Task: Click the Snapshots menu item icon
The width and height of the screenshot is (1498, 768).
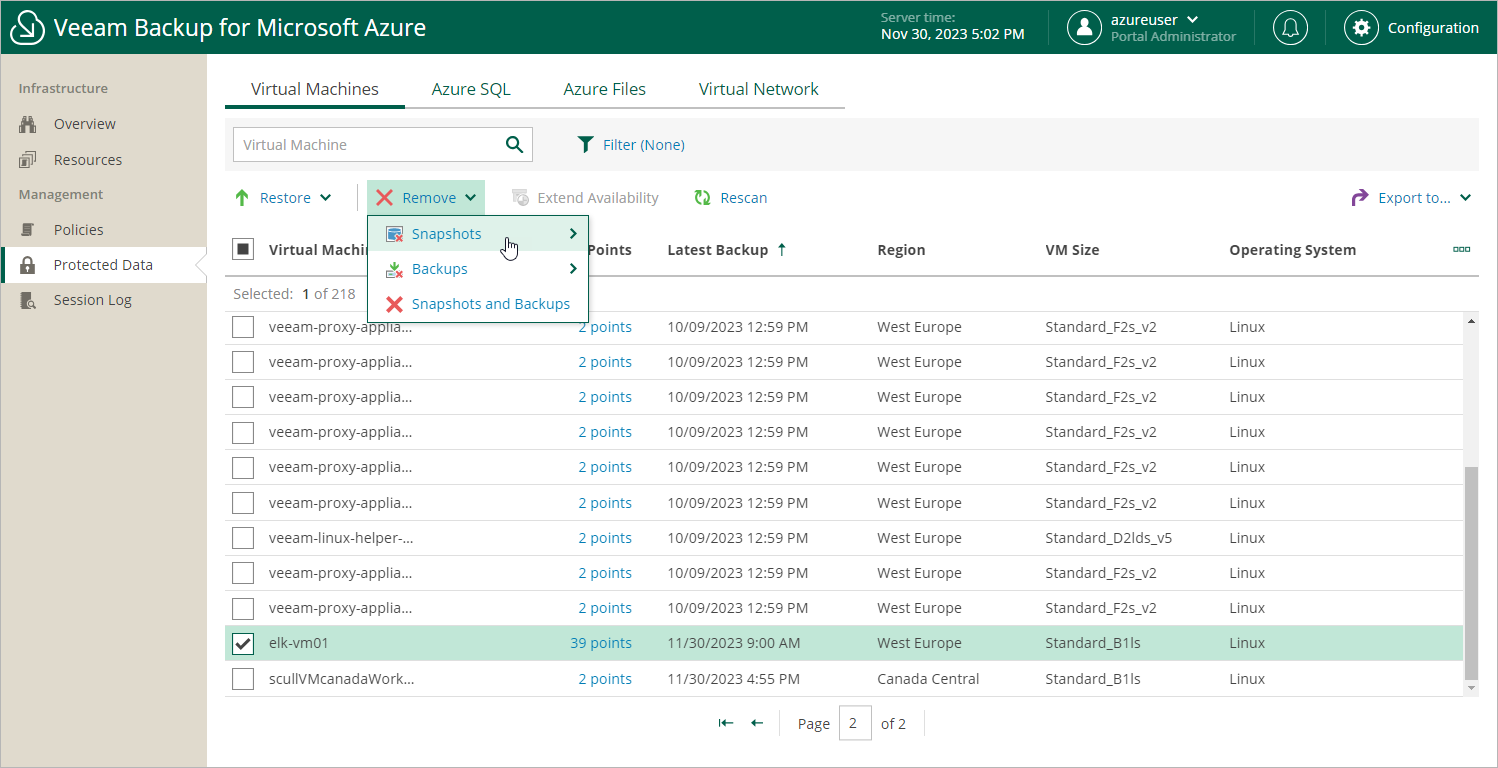Action: coord(394,234)
